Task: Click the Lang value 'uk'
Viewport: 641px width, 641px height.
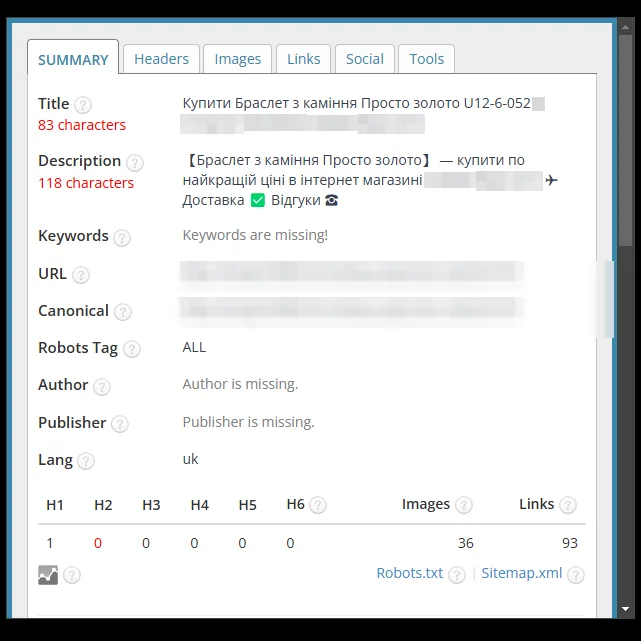Action: [191, 459]
